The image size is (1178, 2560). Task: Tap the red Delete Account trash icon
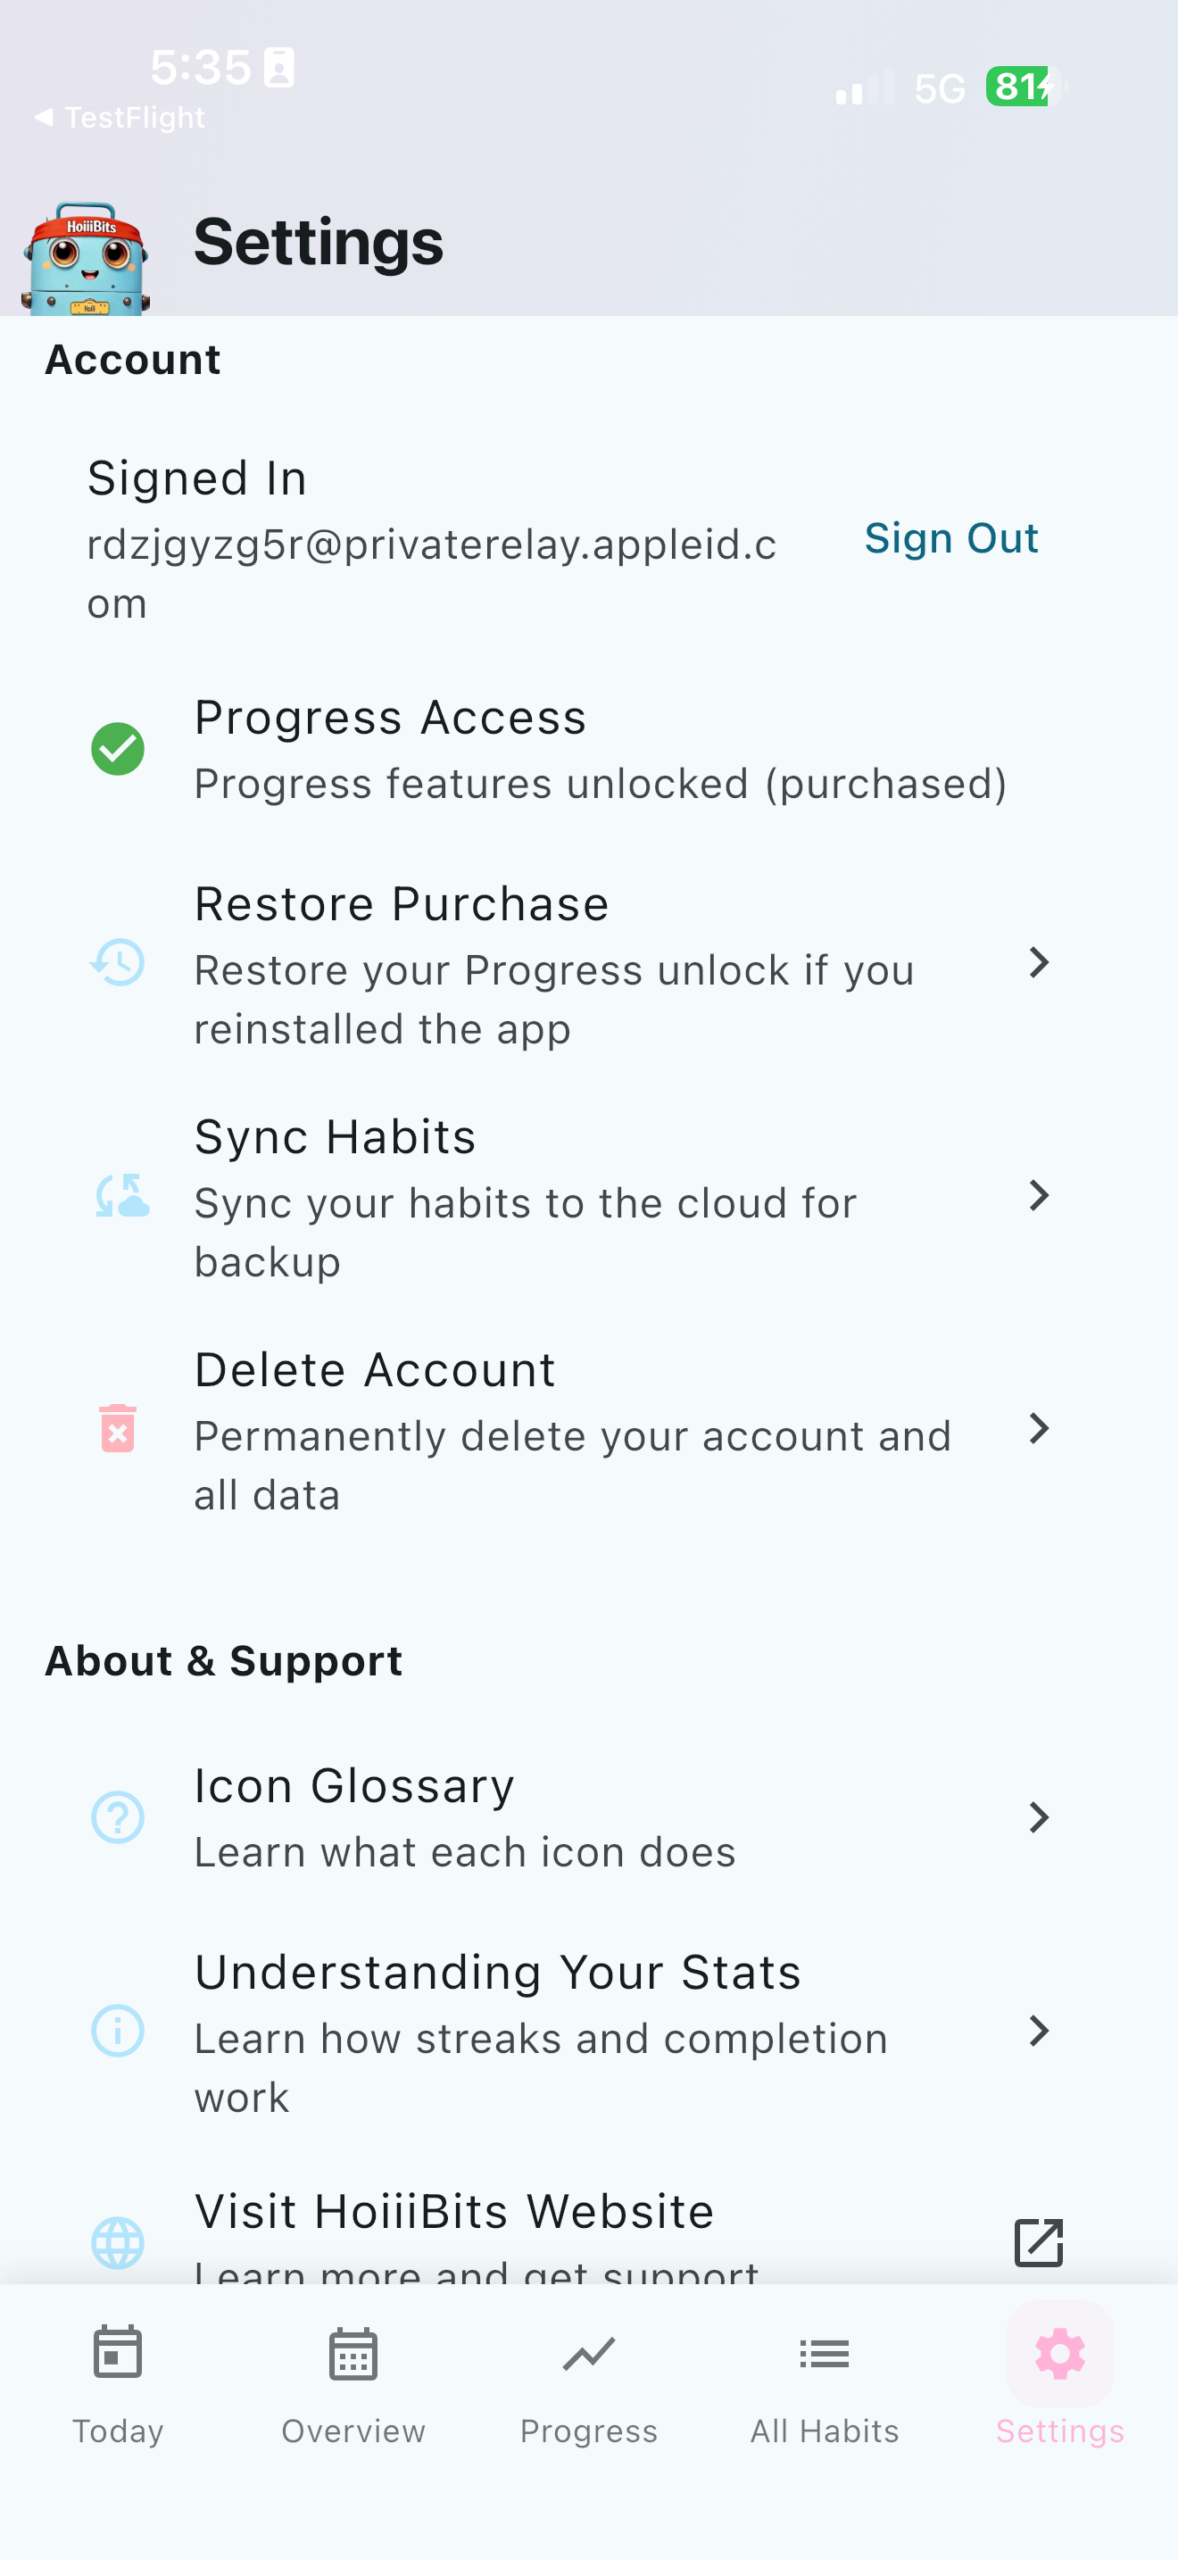tap(118, 1428)
